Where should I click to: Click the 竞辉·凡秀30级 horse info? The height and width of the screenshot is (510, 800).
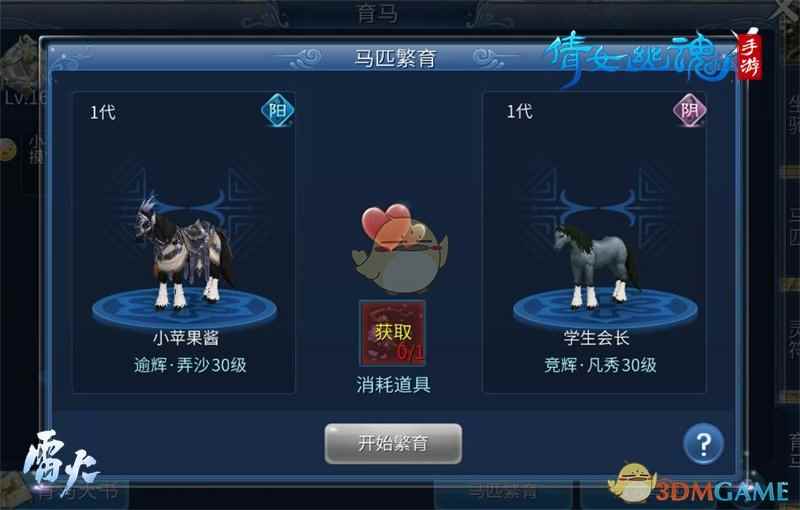pyautogui.click(x=600, y=365)
